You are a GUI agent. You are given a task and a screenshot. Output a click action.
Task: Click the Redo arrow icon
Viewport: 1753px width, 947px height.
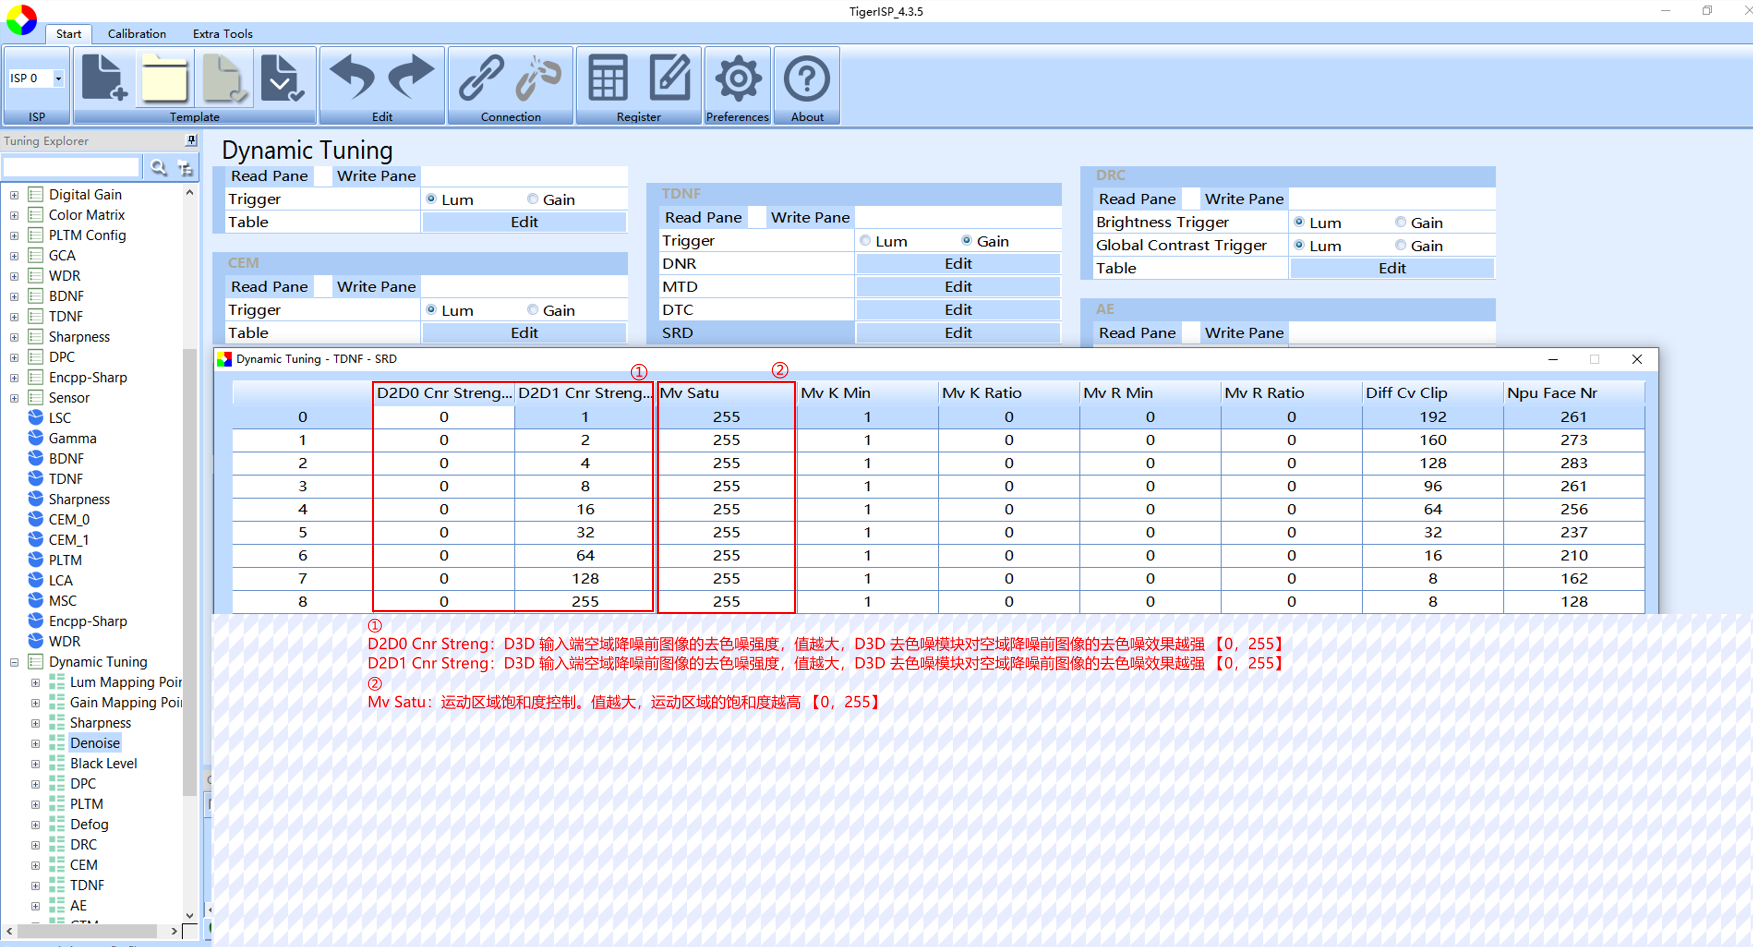tap(411, 78)
